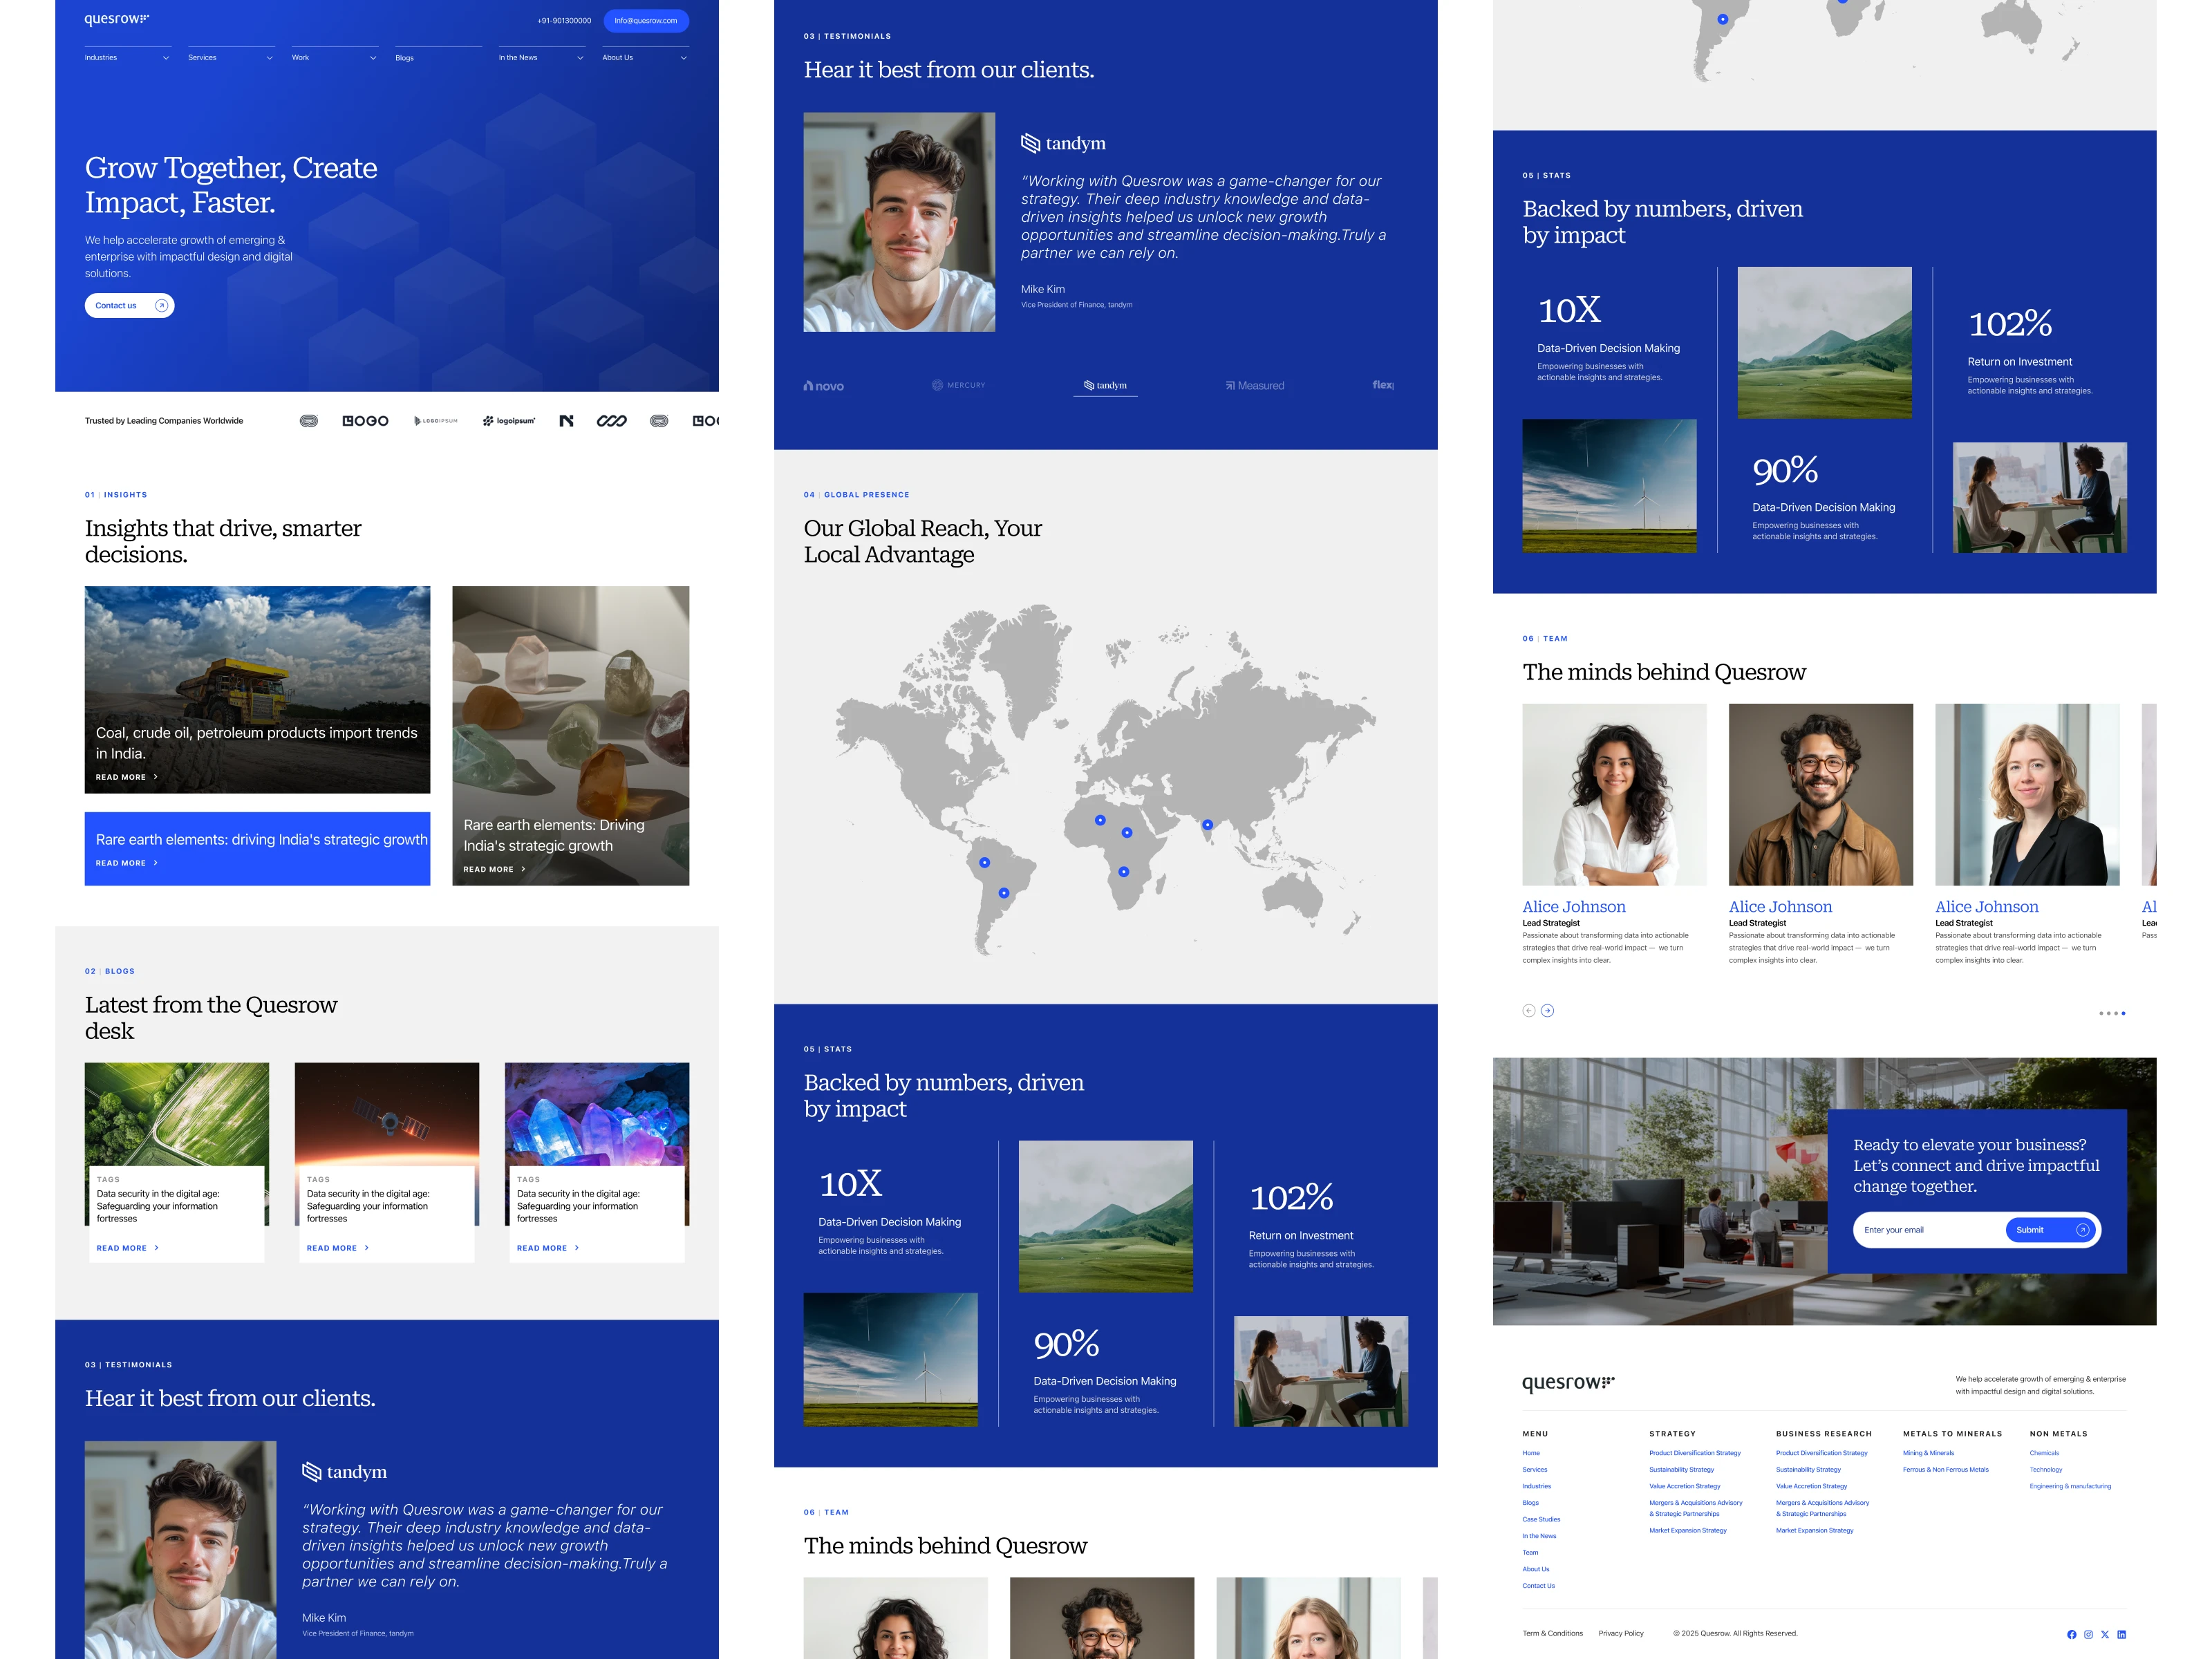Click the quesrow logo in the footer
The image size is (2212, 1659).
click(1567, 1382)
